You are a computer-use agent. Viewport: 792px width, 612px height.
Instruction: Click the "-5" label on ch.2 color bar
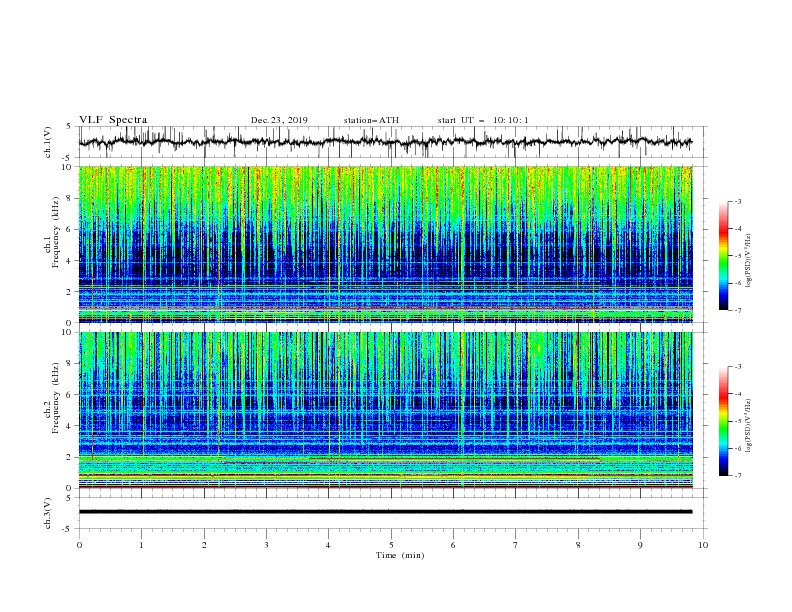pyautogui.click(x=737, y=421)
